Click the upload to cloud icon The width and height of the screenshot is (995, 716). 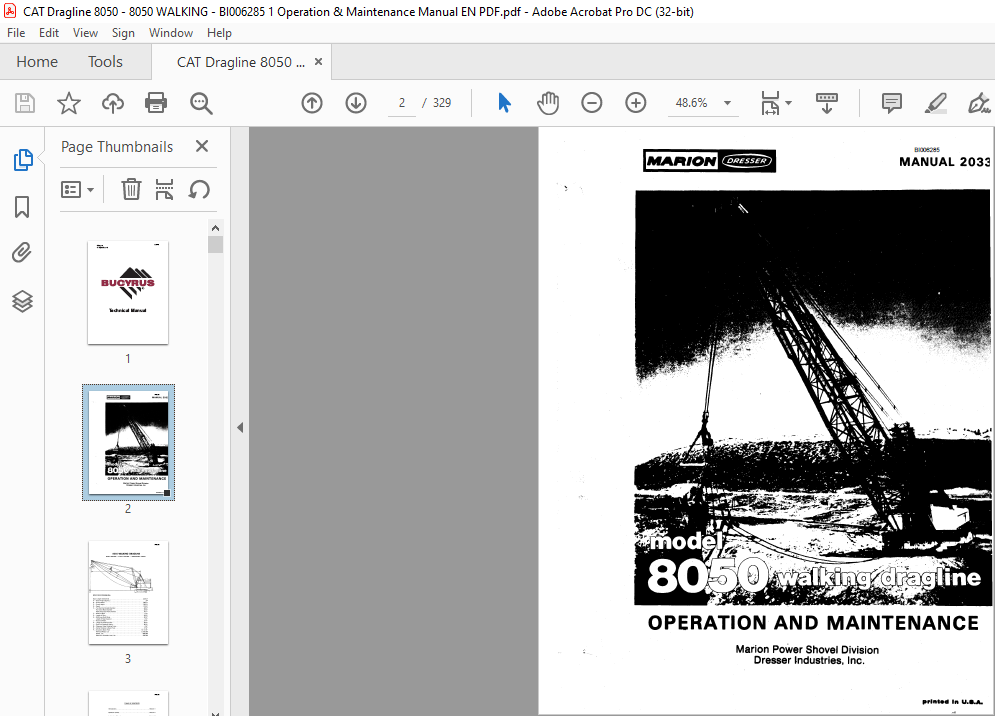click(x=113, y=103)
